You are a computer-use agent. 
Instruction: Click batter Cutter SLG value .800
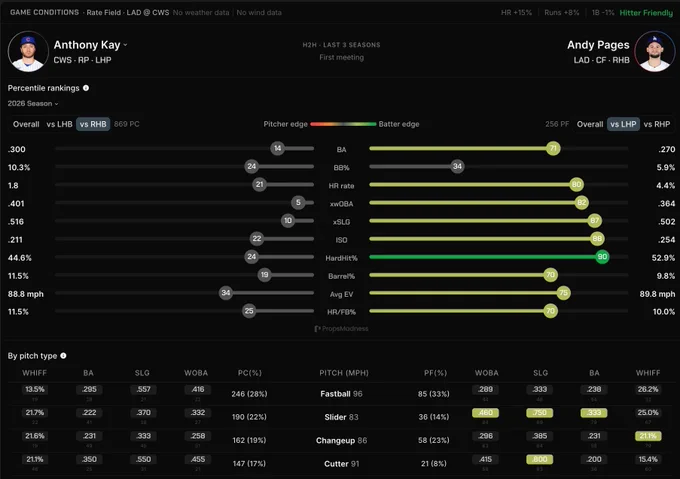[539, 459]
